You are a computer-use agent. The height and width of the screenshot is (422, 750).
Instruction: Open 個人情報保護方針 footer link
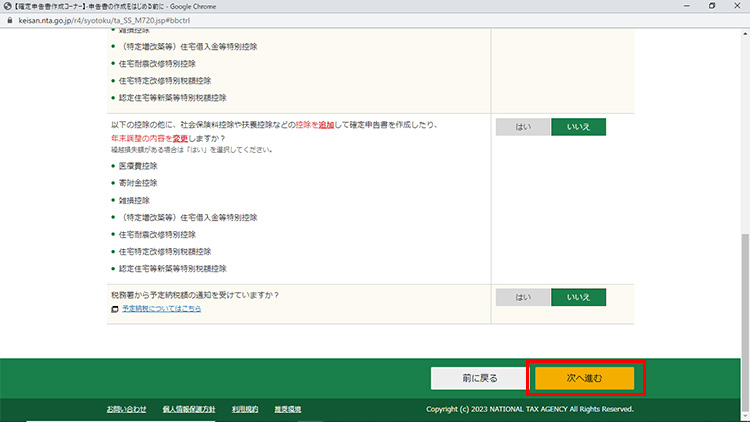(x=188, y=409)
